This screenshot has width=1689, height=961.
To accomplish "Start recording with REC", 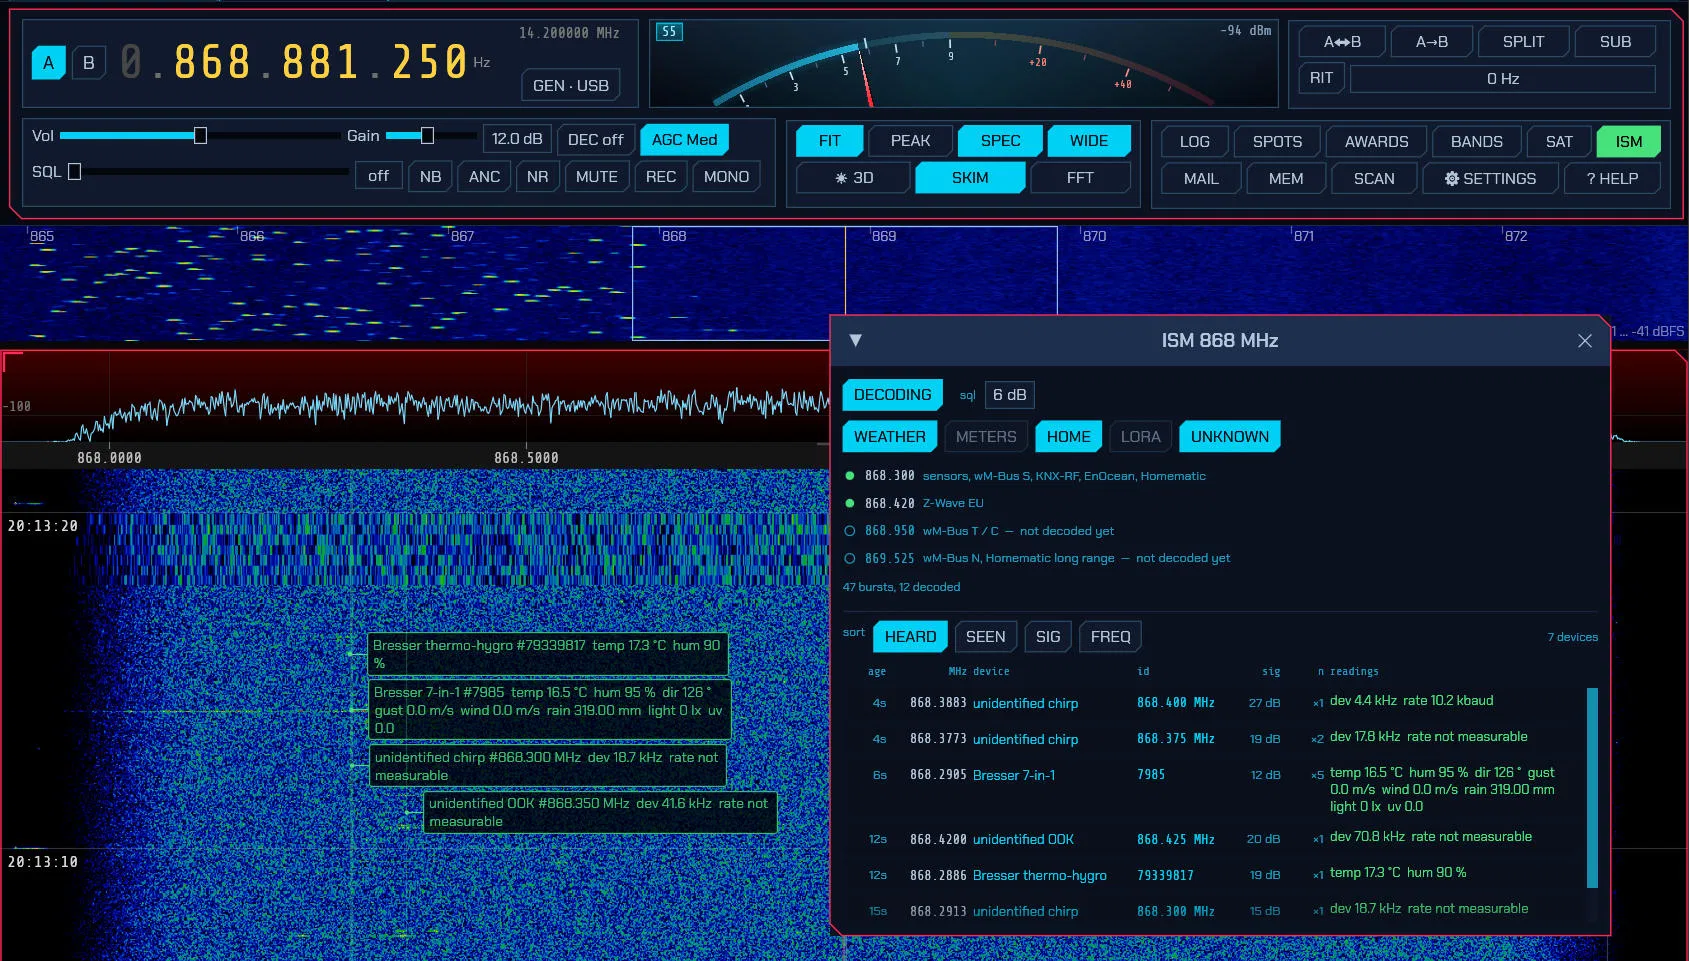I will tap(661, 176).
